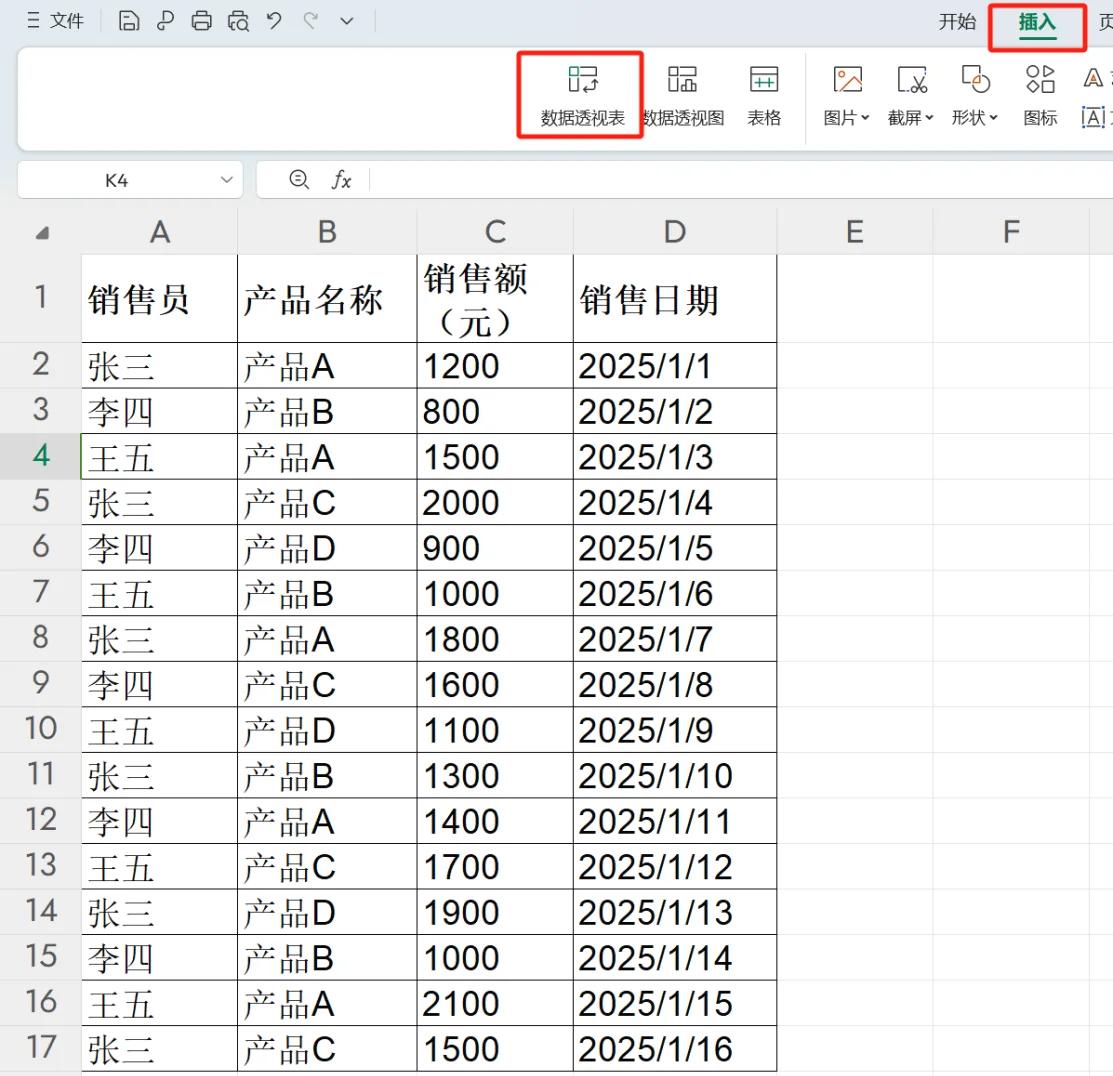The height and width of the screenshot is (1076, 1113).
Task: Click cell containing 1300
Action: [x=495, y=775]
